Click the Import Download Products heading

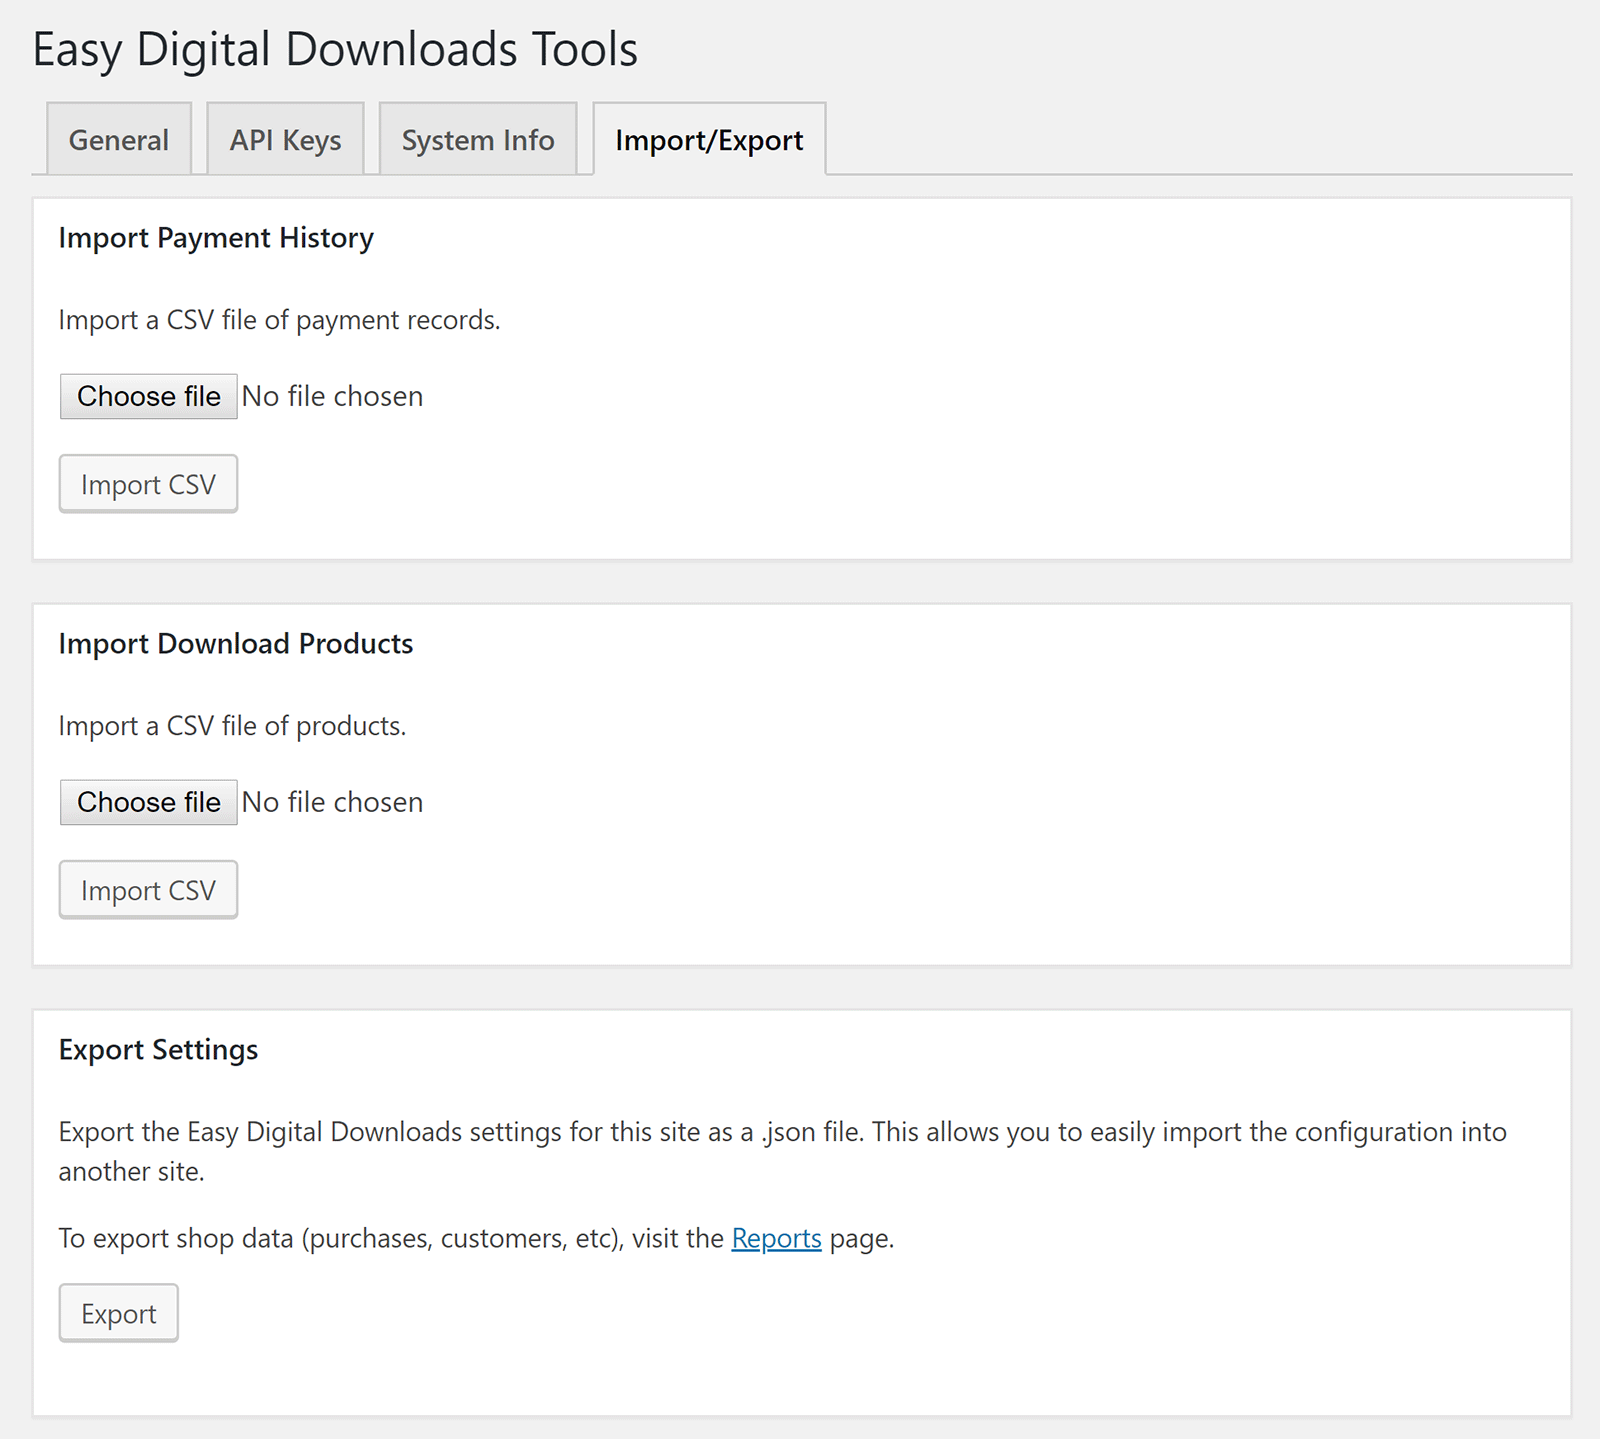point(236,644)
